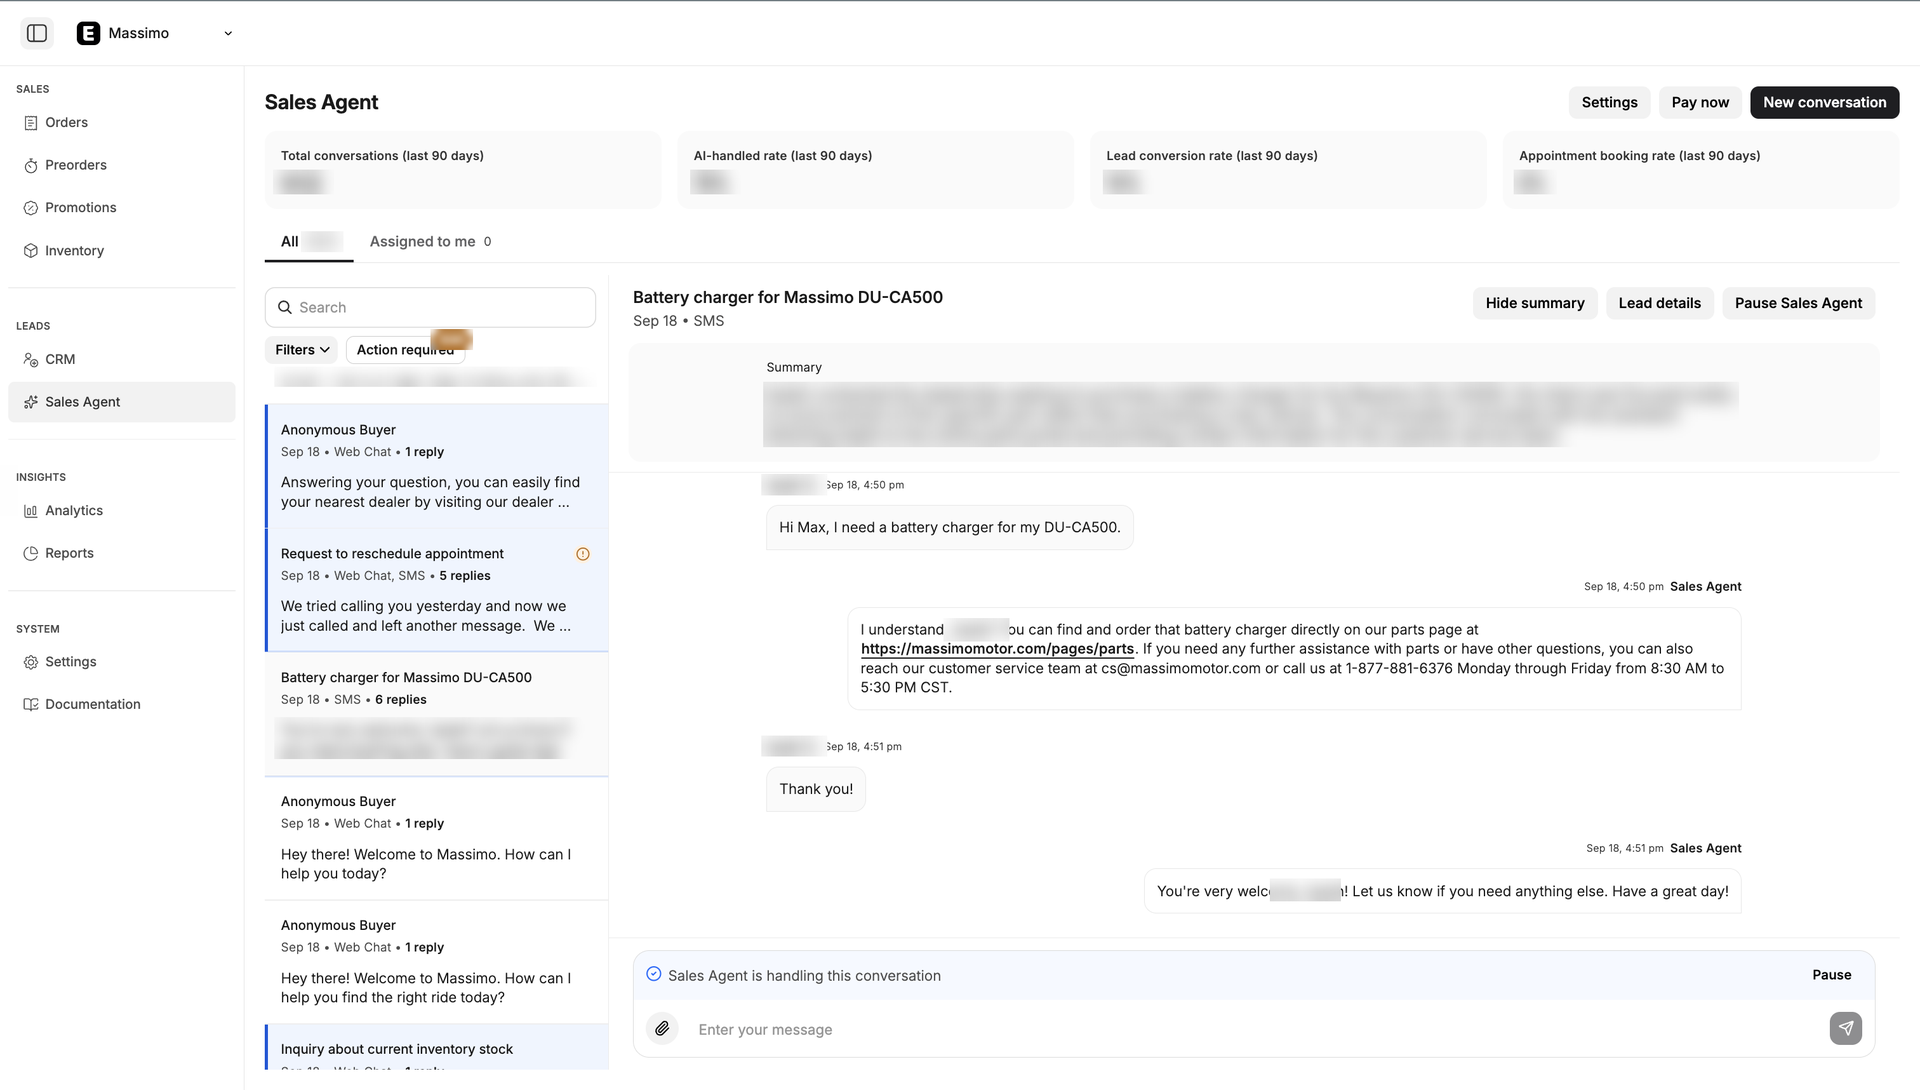Open Documentation in sidebar
The width and height of the screenshot is (1920, 1090).
(122, 705)
